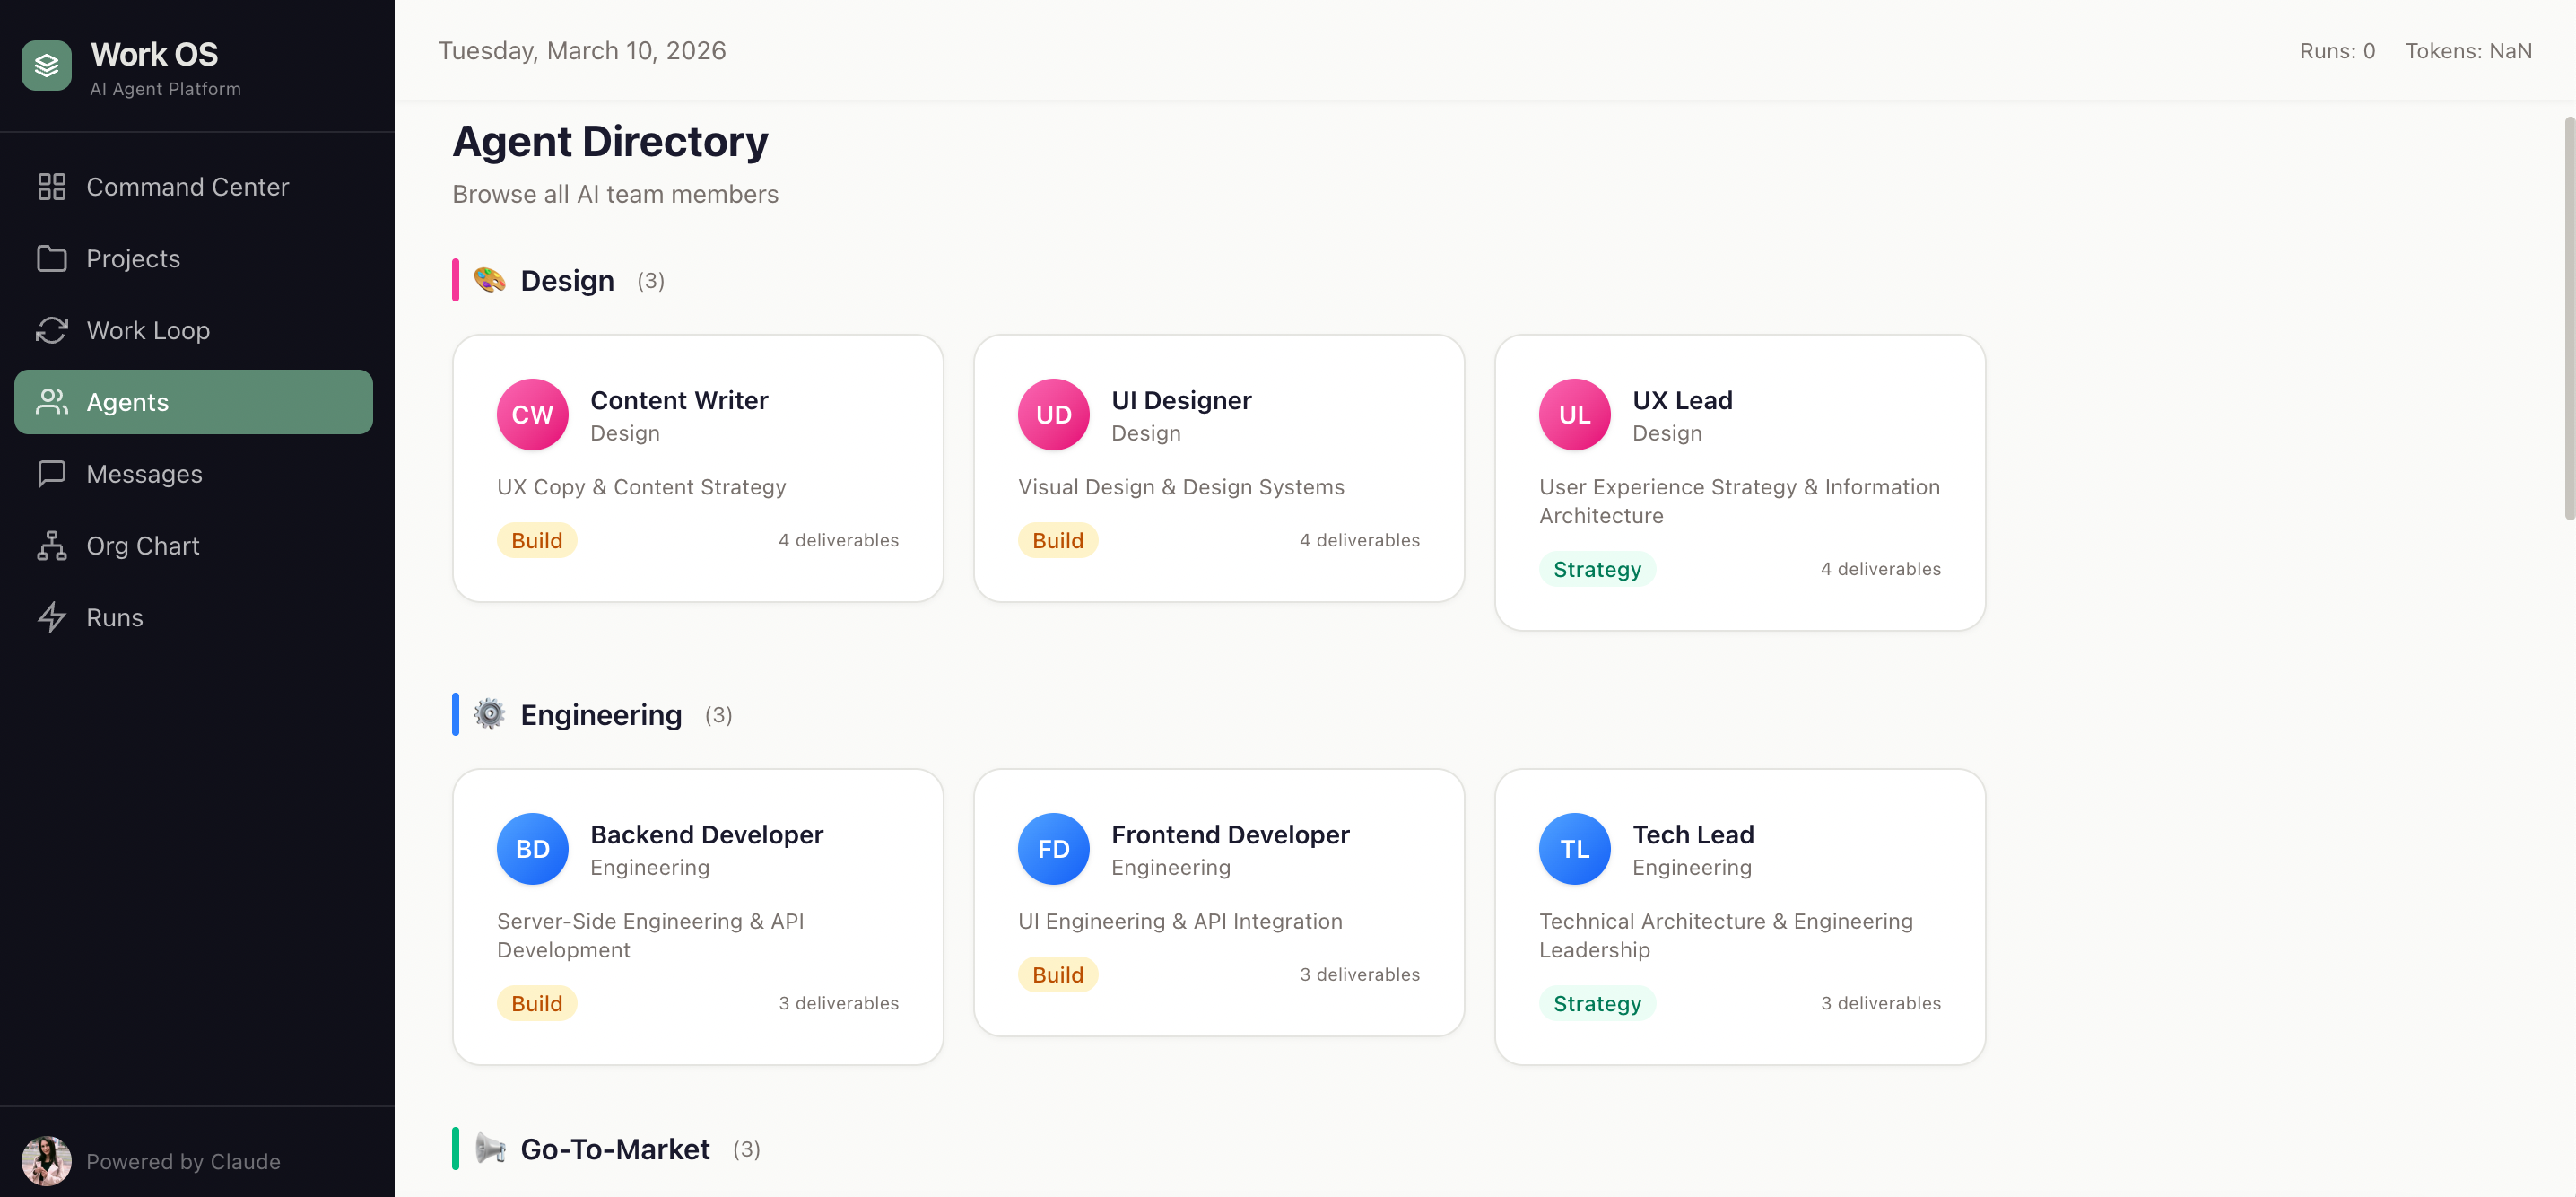Screen dimensions: 2576x1197
Task: Click the CW avatar on Content Writer card
Action: pos(532,413)
